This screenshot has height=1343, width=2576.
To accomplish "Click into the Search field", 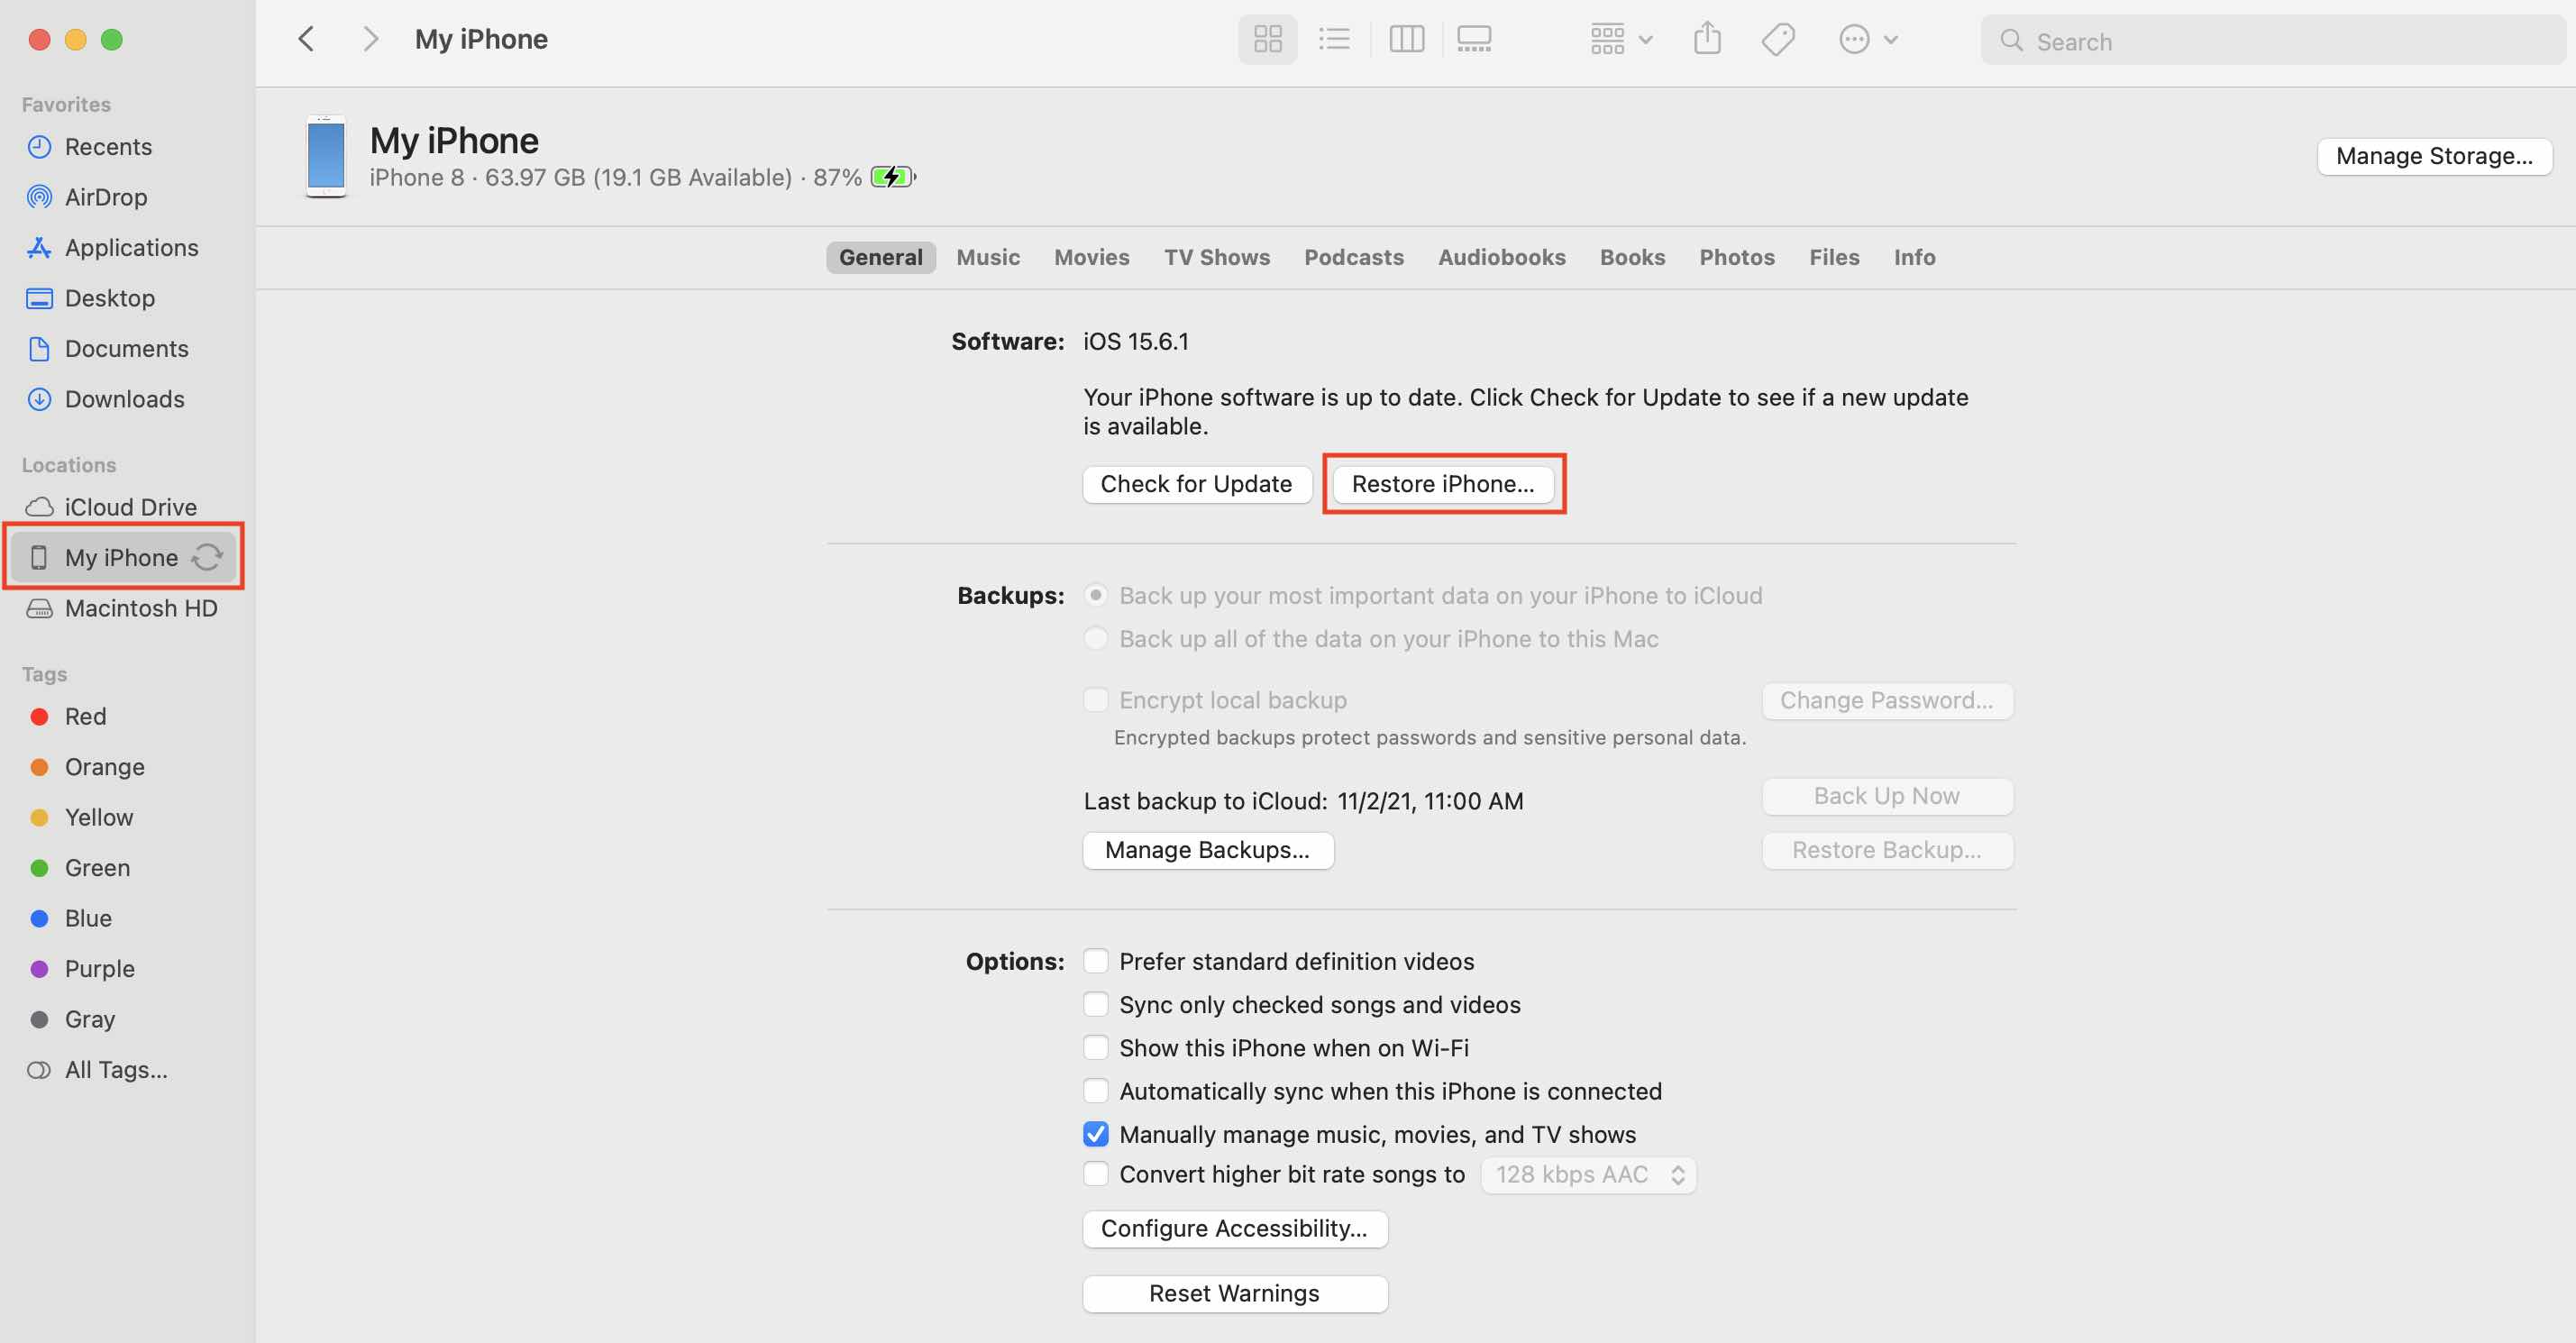I will (2273, 41).
